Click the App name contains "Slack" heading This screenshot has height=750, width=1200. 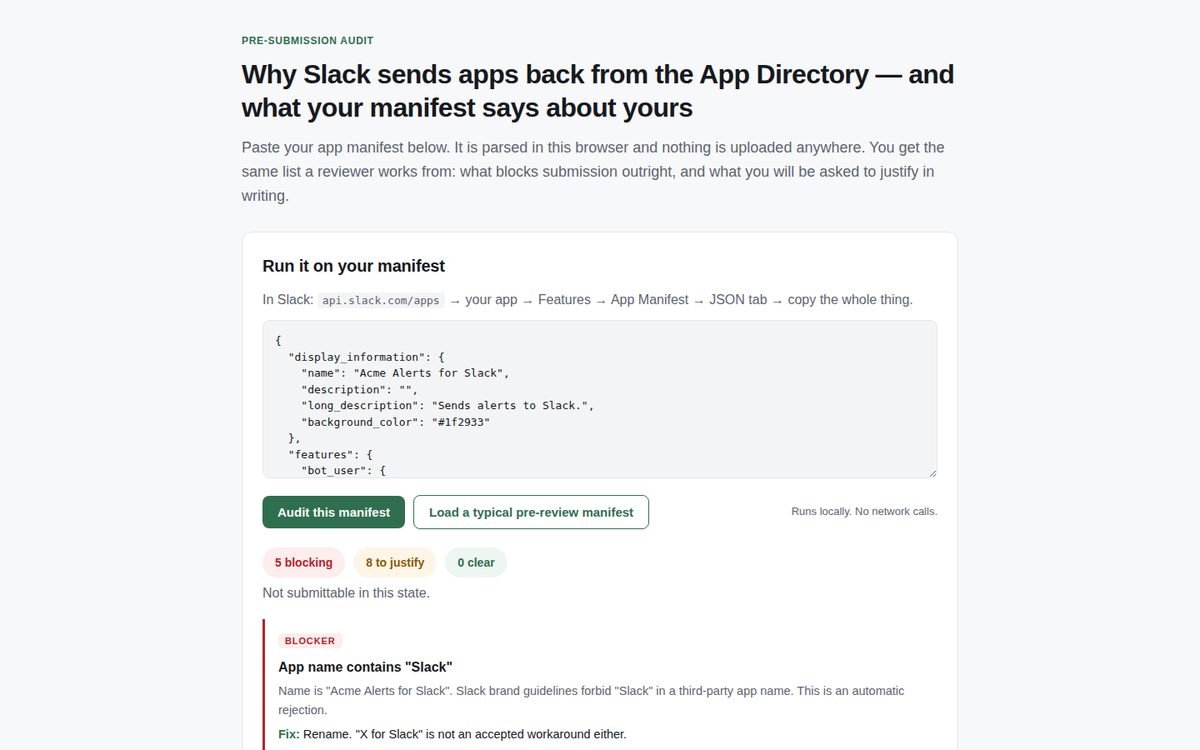click(366, 667)
